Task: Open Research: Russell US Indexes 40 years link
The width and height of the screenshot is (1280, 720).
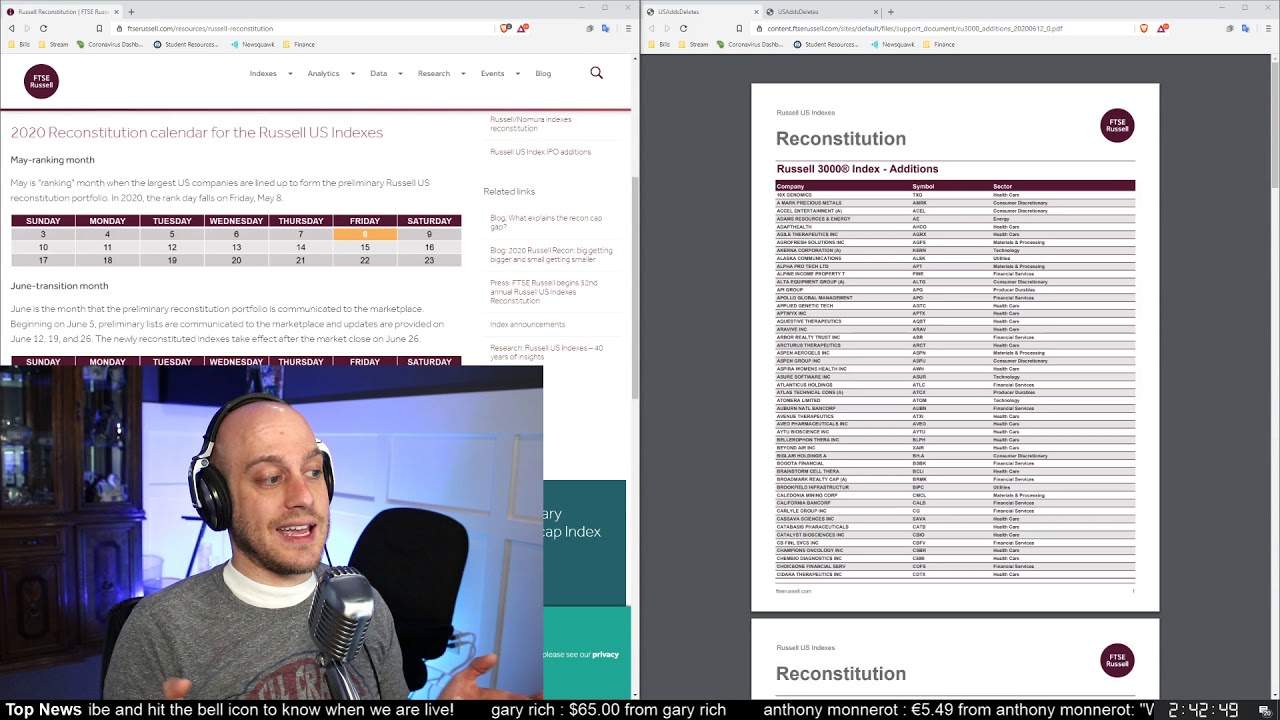Action: click(546, 352)
